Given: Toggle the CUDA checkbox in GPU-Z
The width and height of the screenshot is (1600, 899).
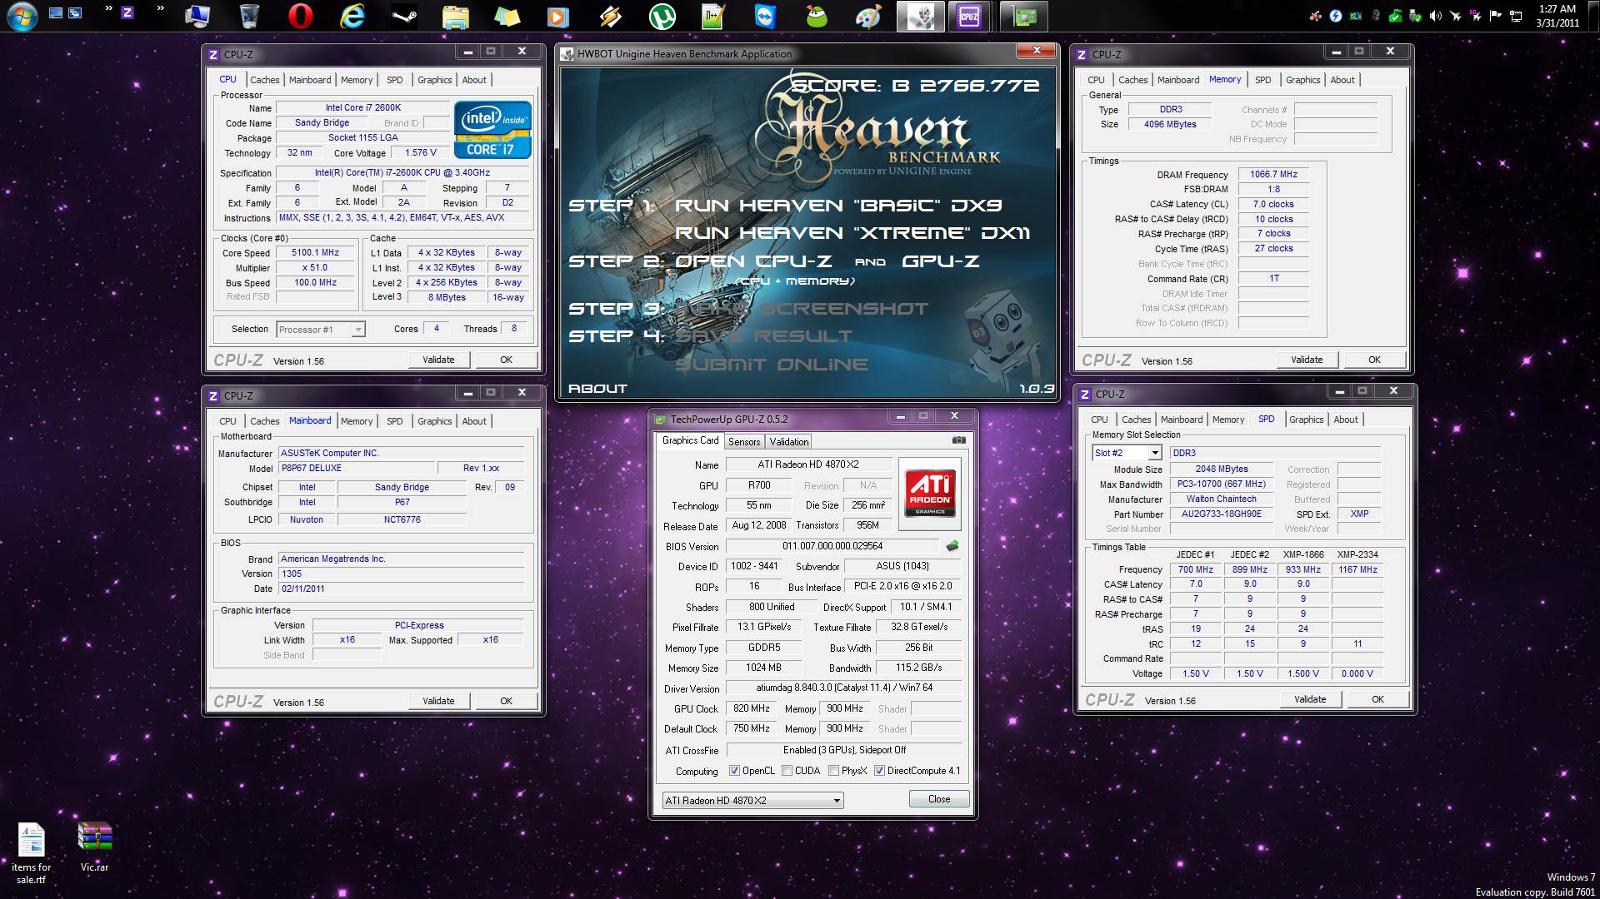Looking at the screenshot, I should coord(787,771).
